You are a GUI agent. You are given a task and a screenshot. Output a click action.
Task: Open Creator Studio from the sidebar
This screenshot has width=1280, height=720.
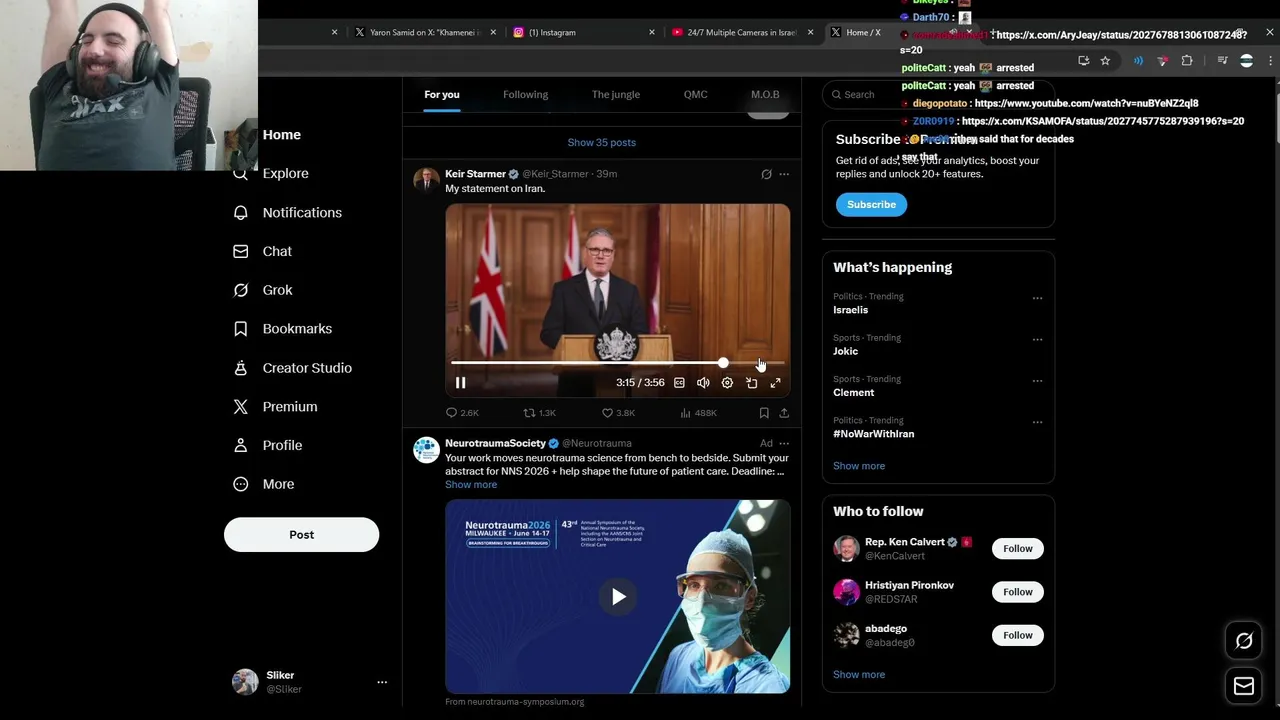point(292,368)
